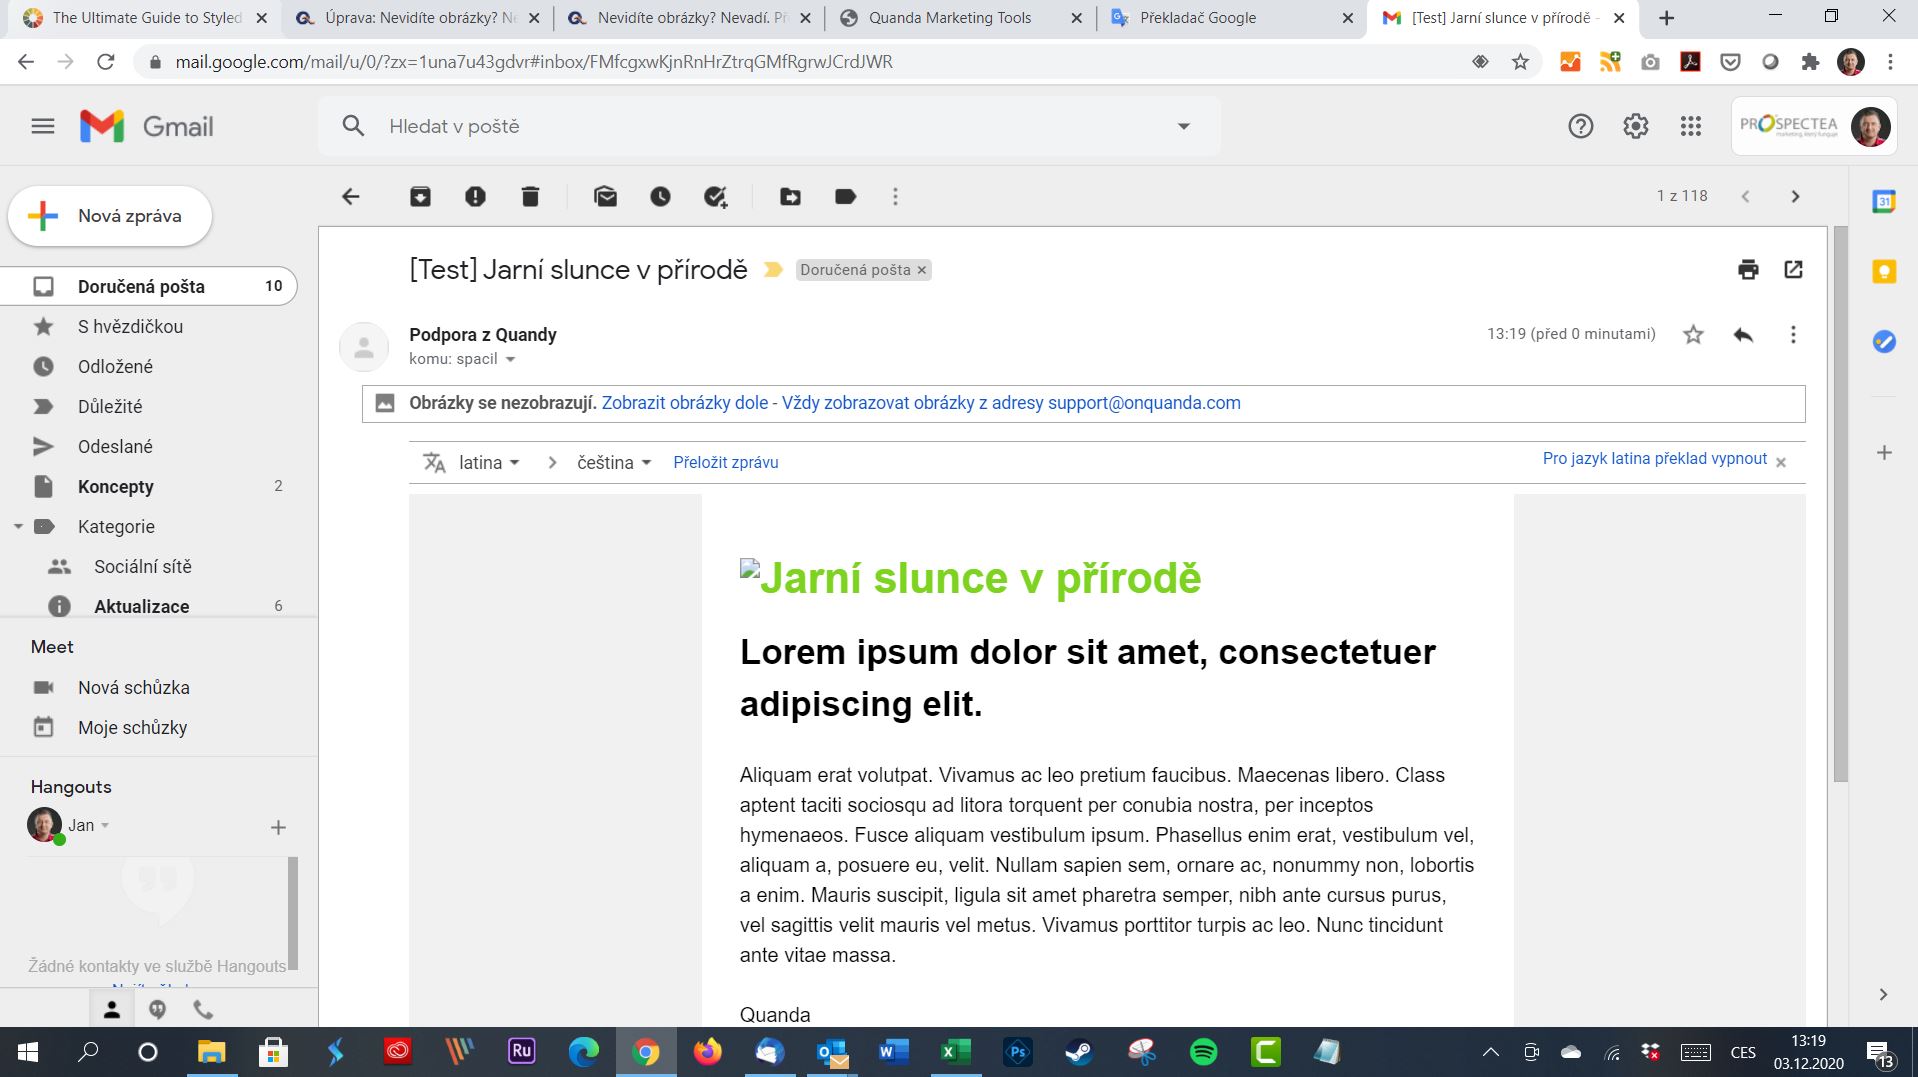This screenshot has height=1077, width=1918.
Task: Open email in new window
Action: [x=1793, y=269]
